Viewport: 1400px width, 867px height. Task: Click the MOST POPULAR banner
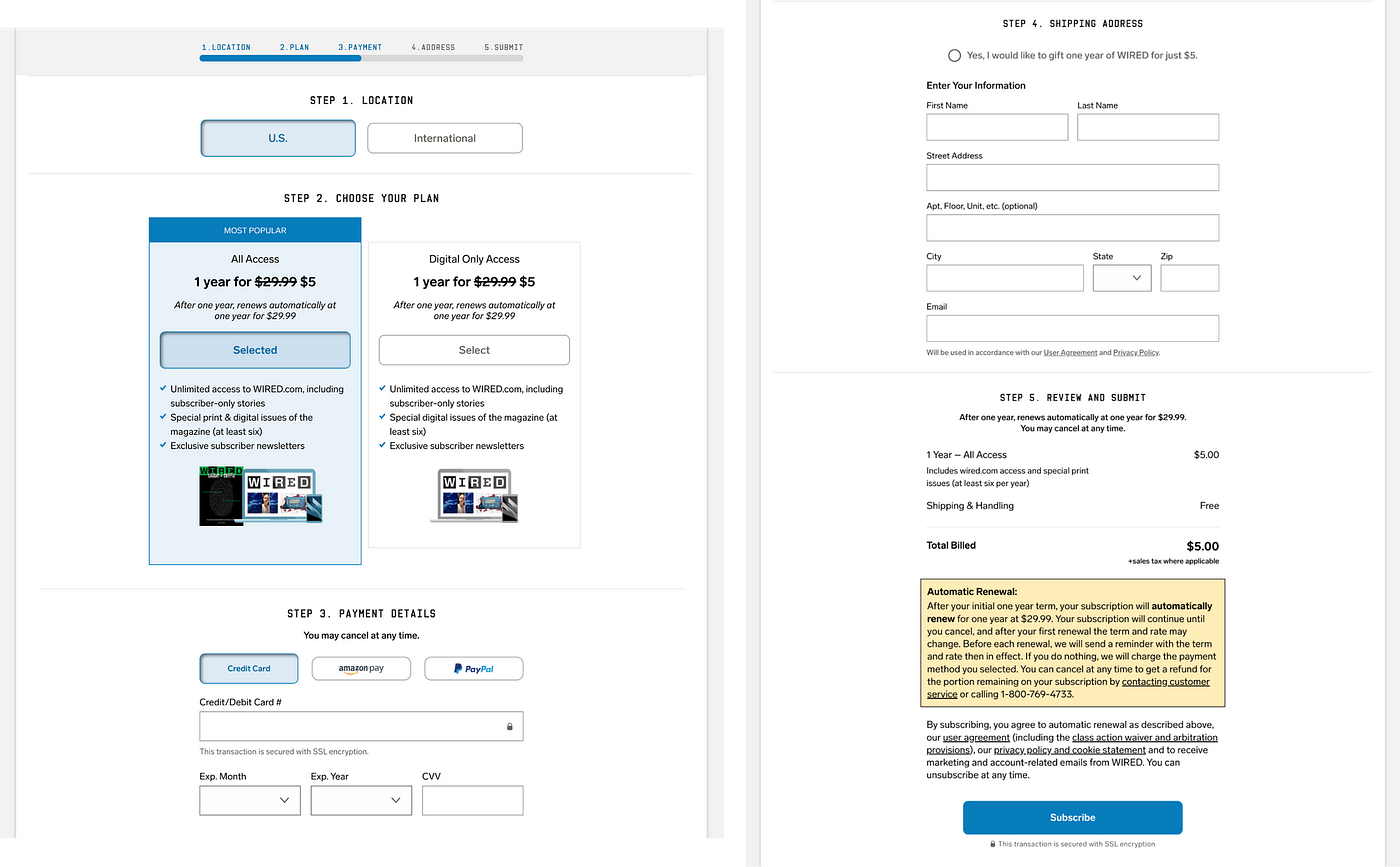[x=255, y=230]
